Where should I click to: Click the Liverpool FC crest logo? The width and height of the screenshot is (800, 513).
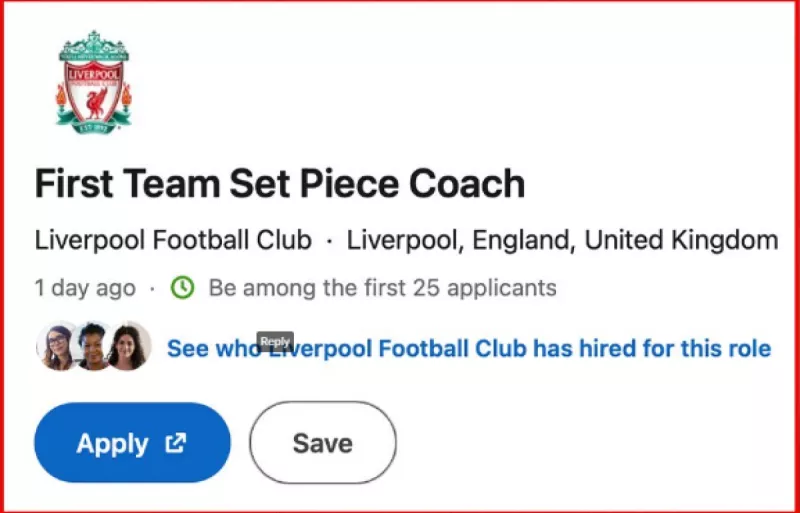point(93,82)
